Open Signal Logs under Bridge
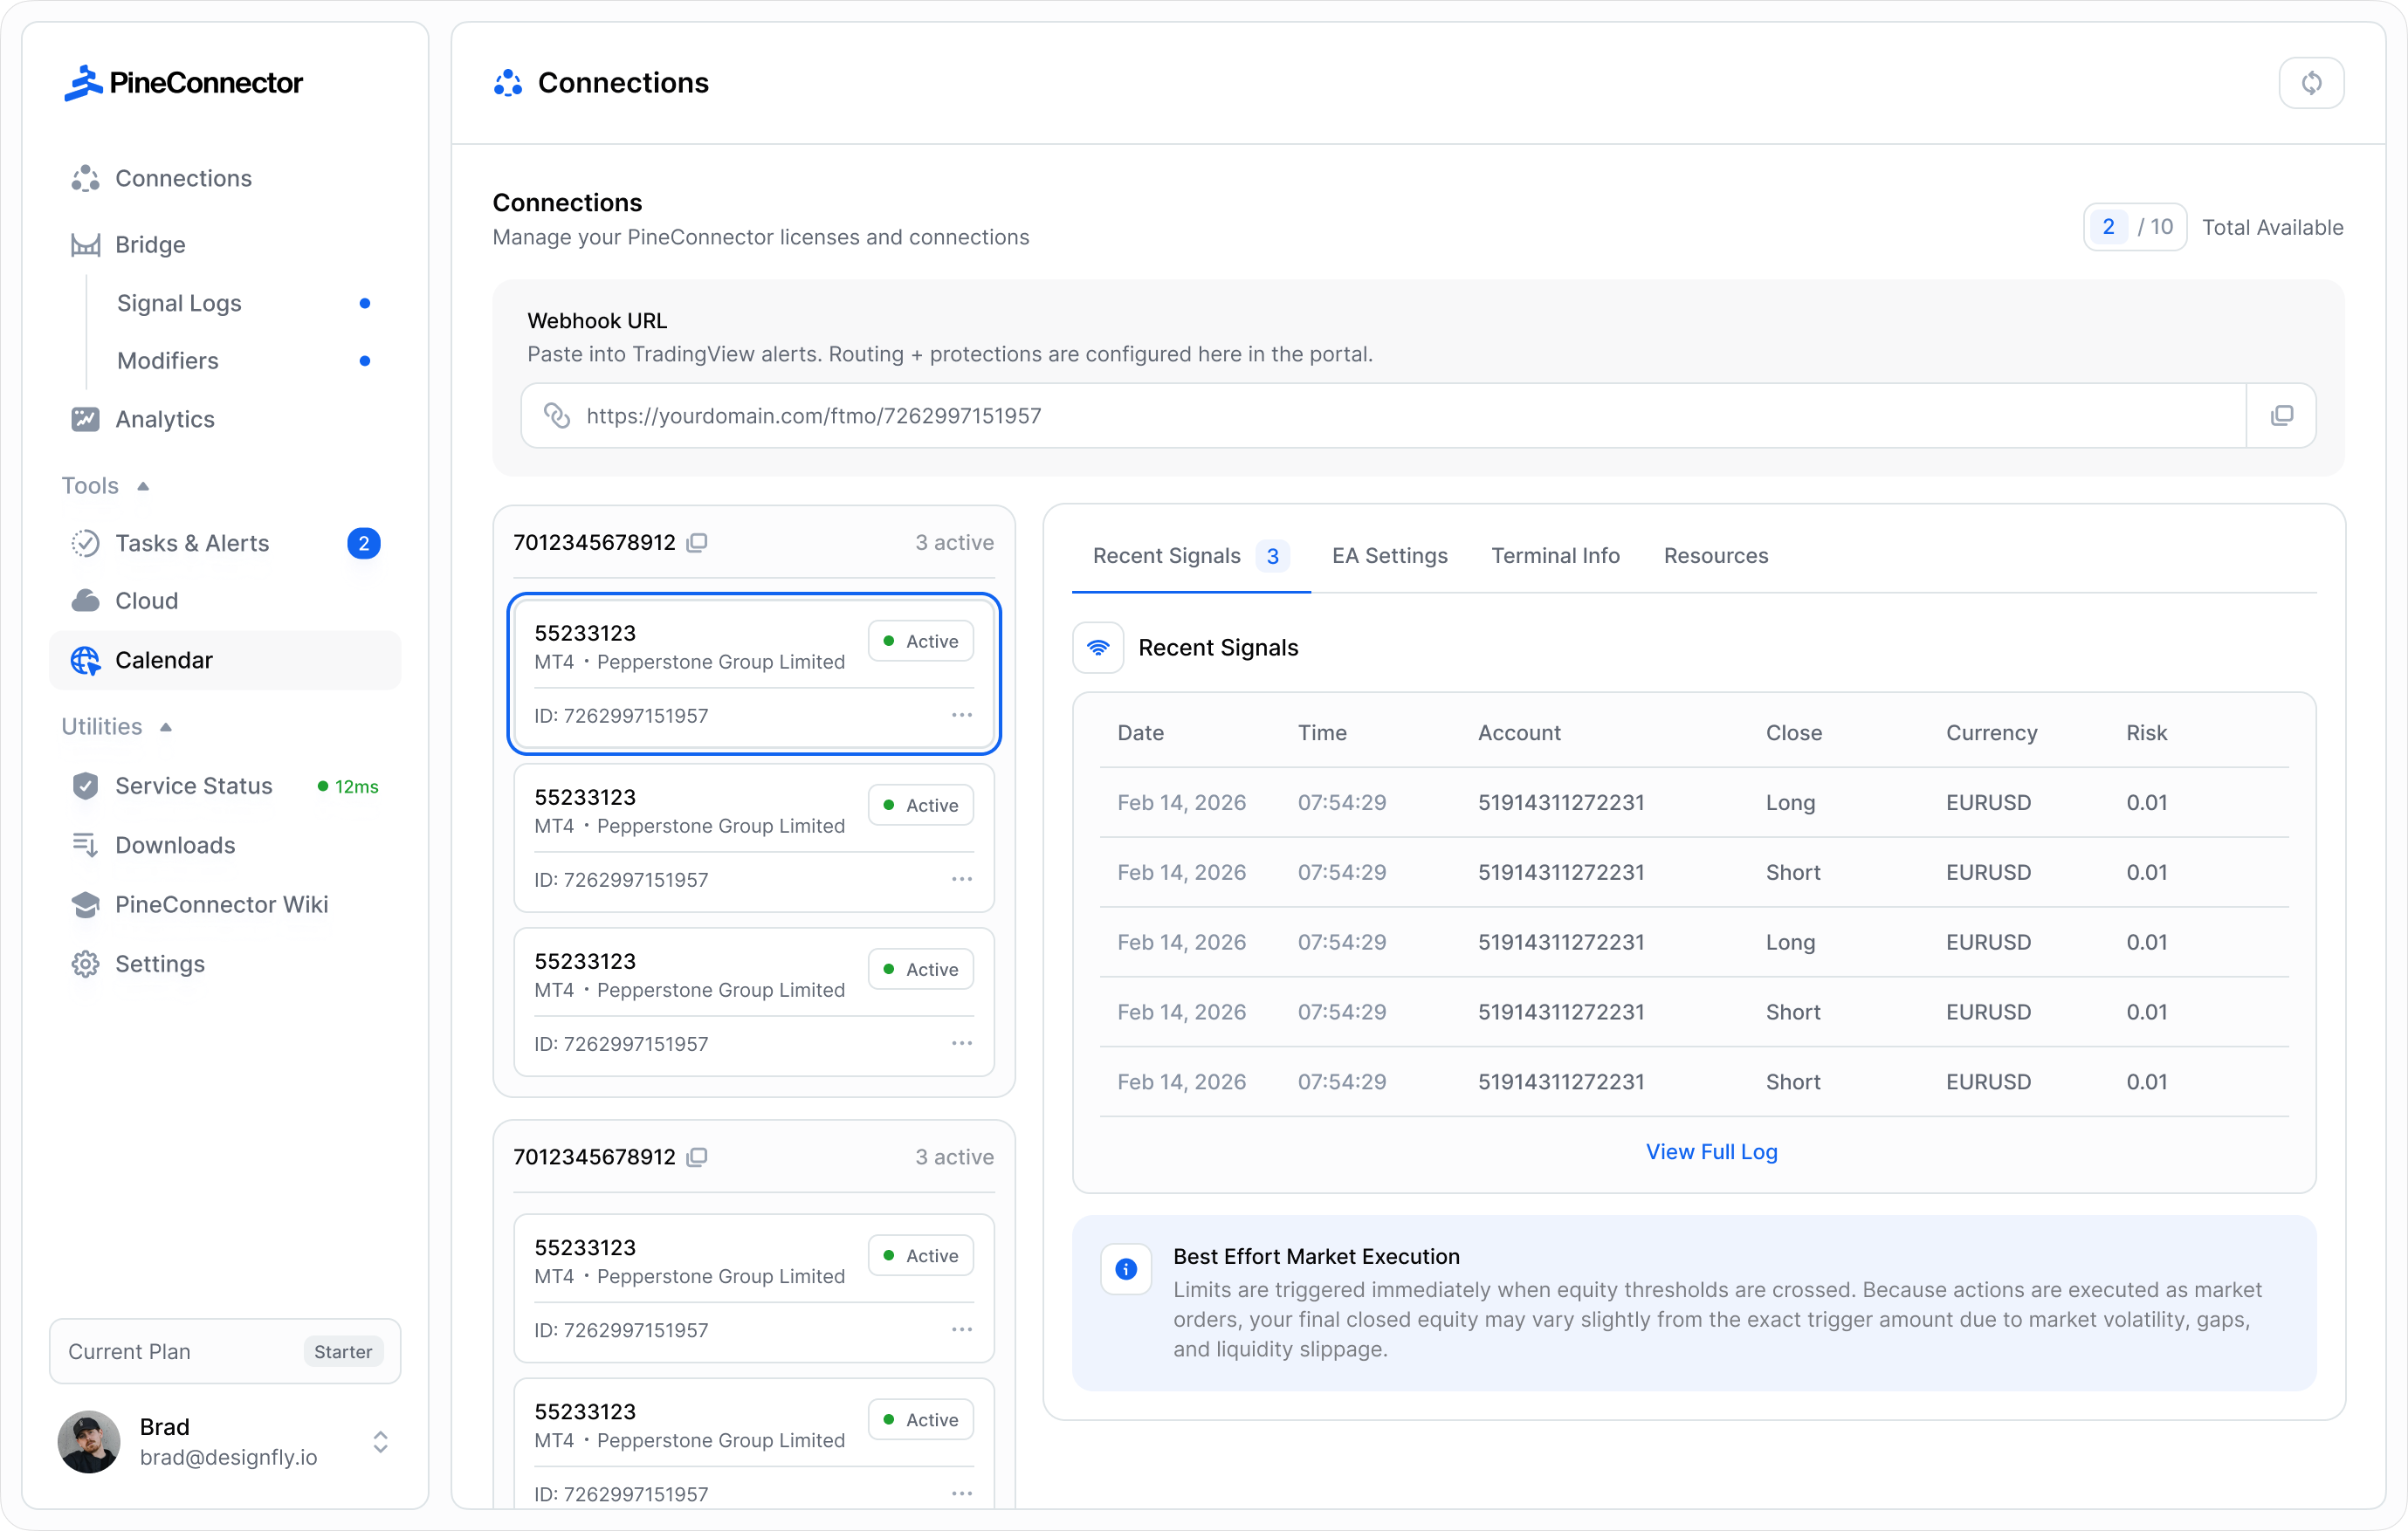Screen dimensions: 2408x1531 tap(179, 303)
